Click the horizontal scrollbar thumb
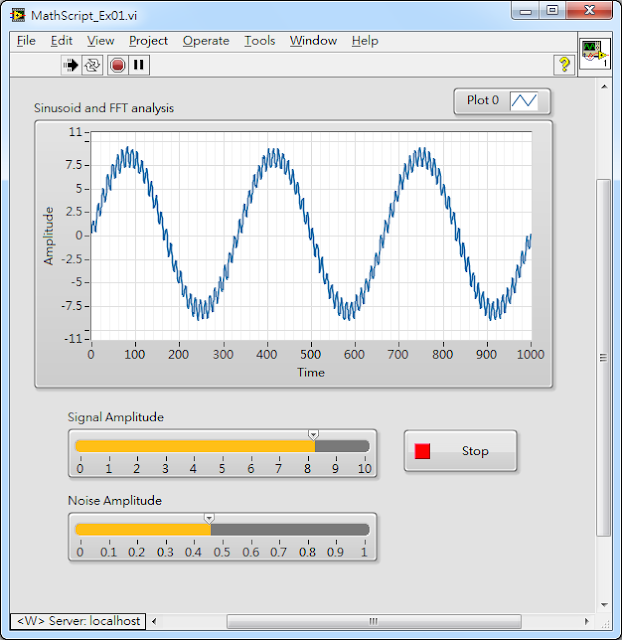Image resolution: width=622 pixels, height=640 pixels. [374, 621]
